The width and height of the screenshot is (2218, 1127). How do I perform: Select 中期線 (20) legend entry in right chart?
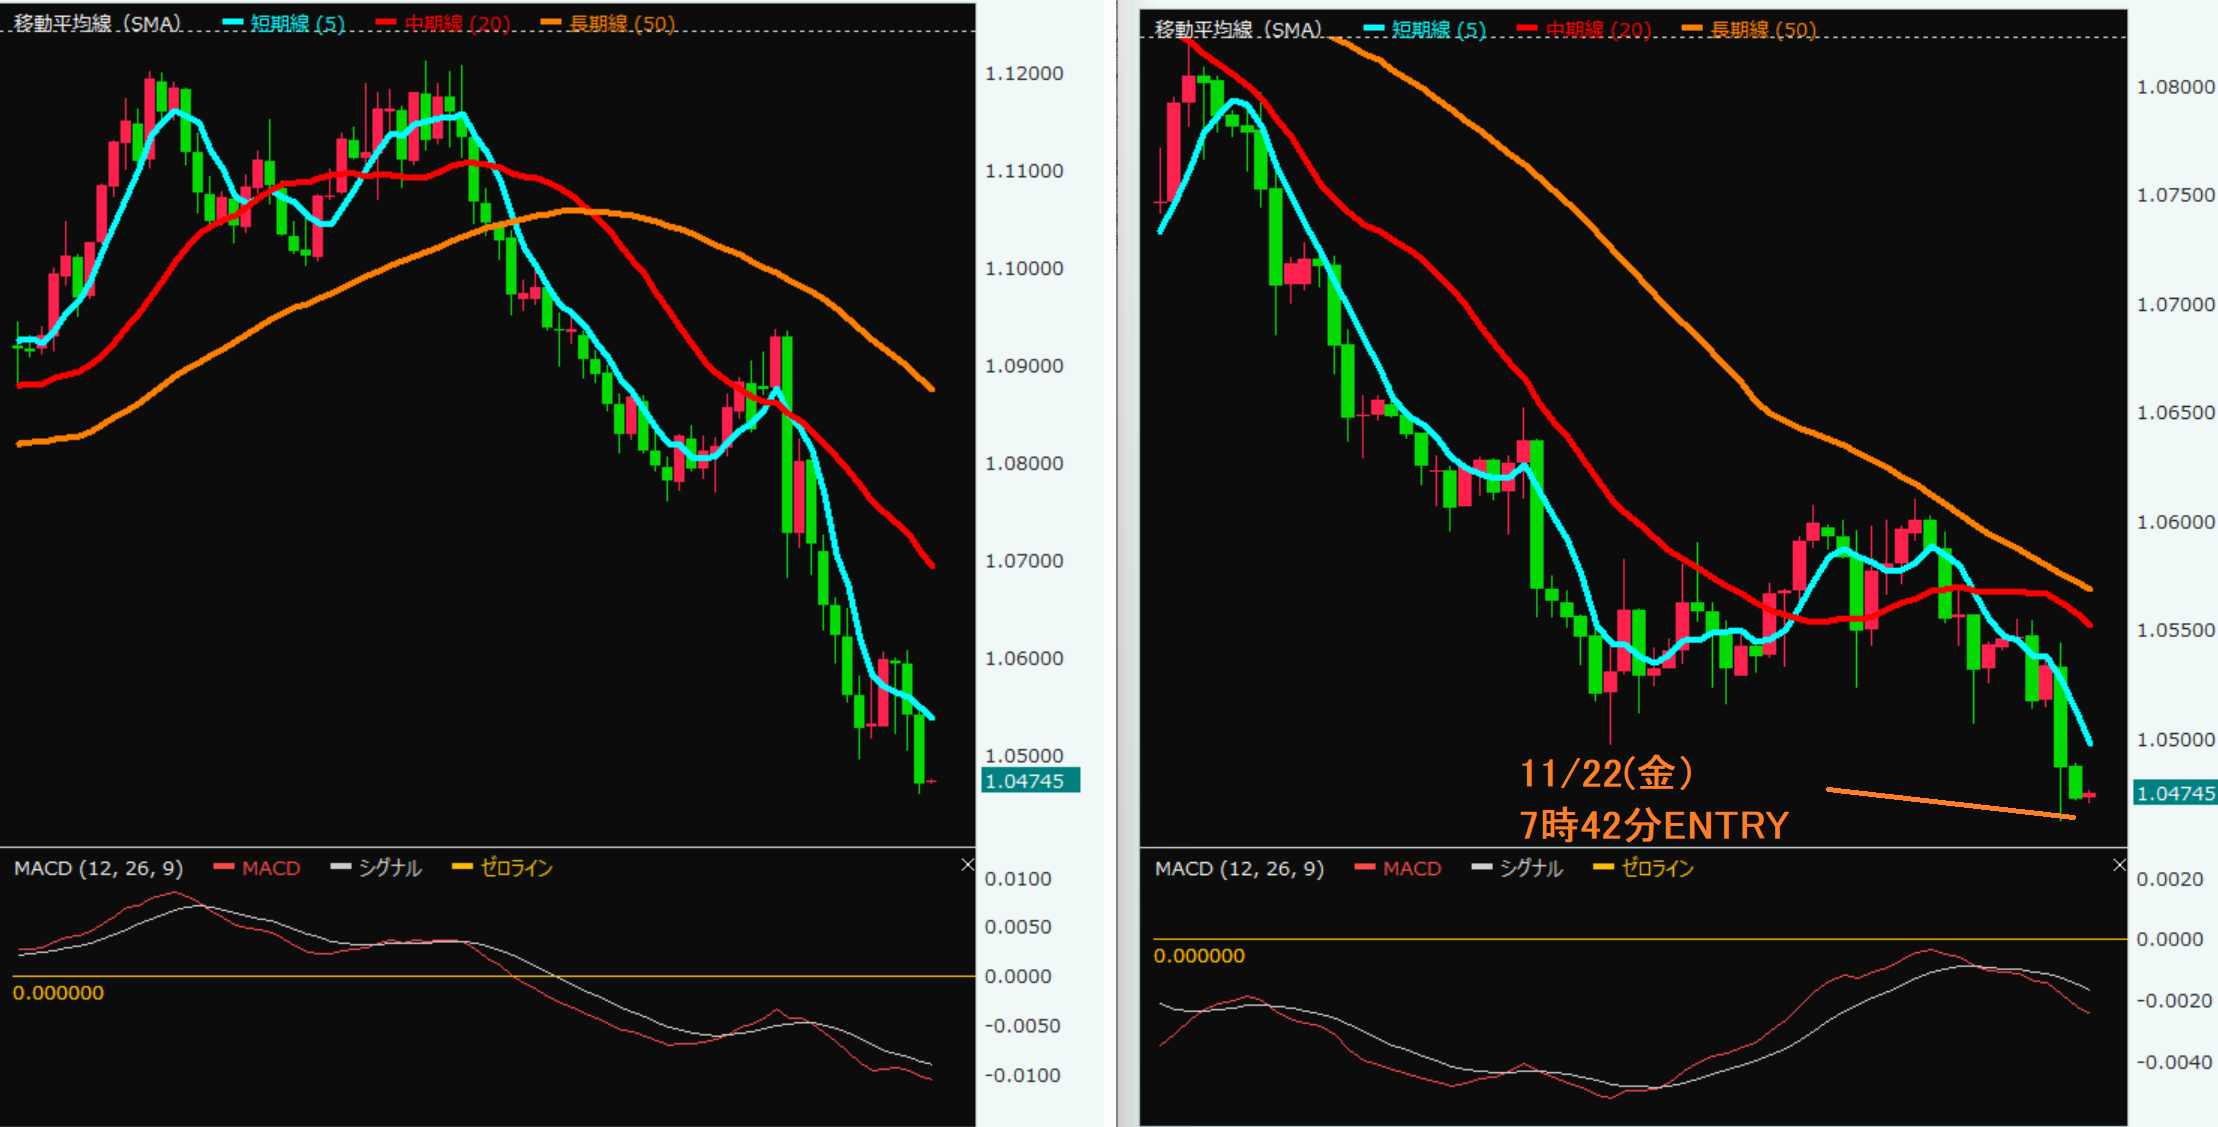pos(1597,29)
